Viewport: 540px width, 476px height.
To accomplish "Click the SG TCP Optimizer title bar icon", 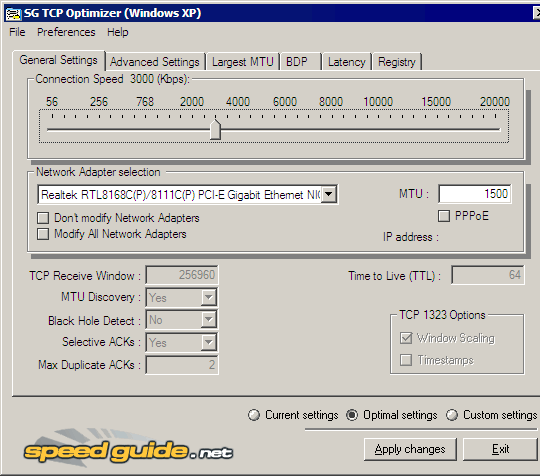I will [13, 13].
